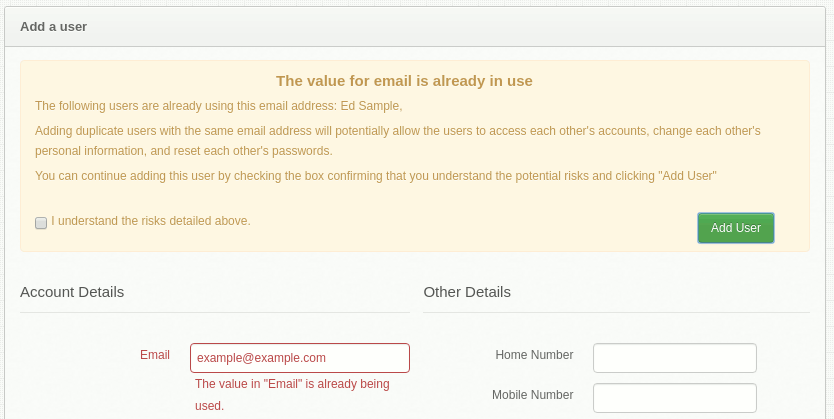The image size is (834, 419).
Task: Click the red Email field label
Action: [155, 355]
